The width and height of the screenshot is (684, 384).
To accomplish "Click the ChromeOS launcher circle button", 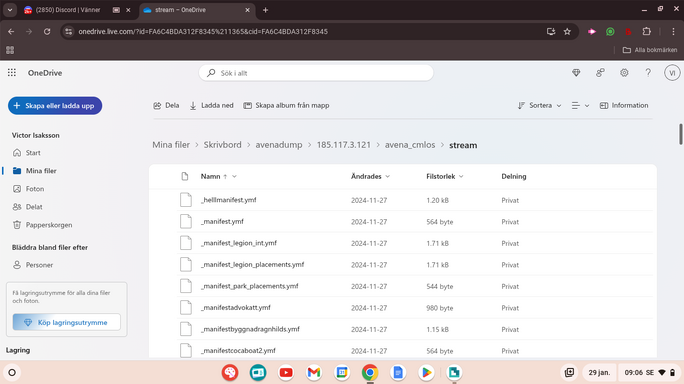I will click(12, 373).
